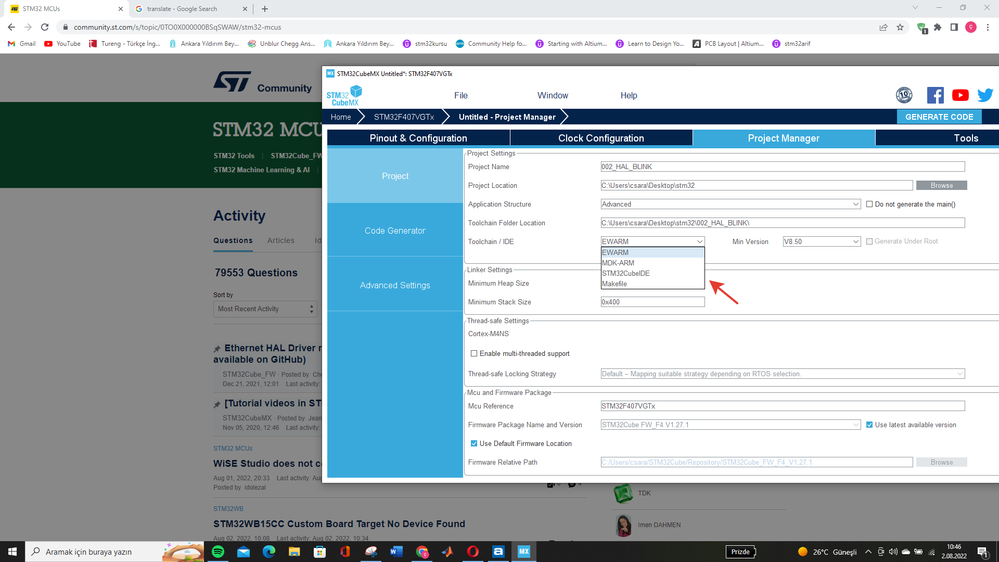Open the Office icon in the taskbar
This screenshot has width=999, height=562.
click(345, 552)
